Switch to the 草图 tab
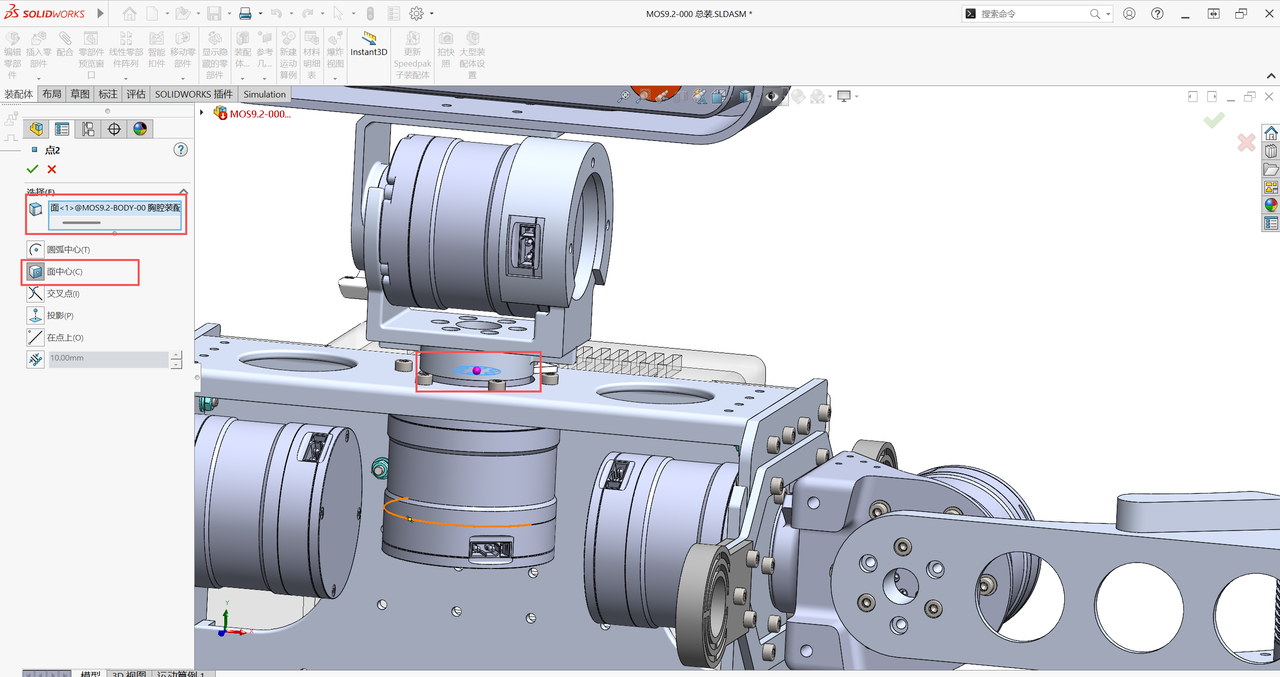The image size is (1280, 677). click(80, 94)
